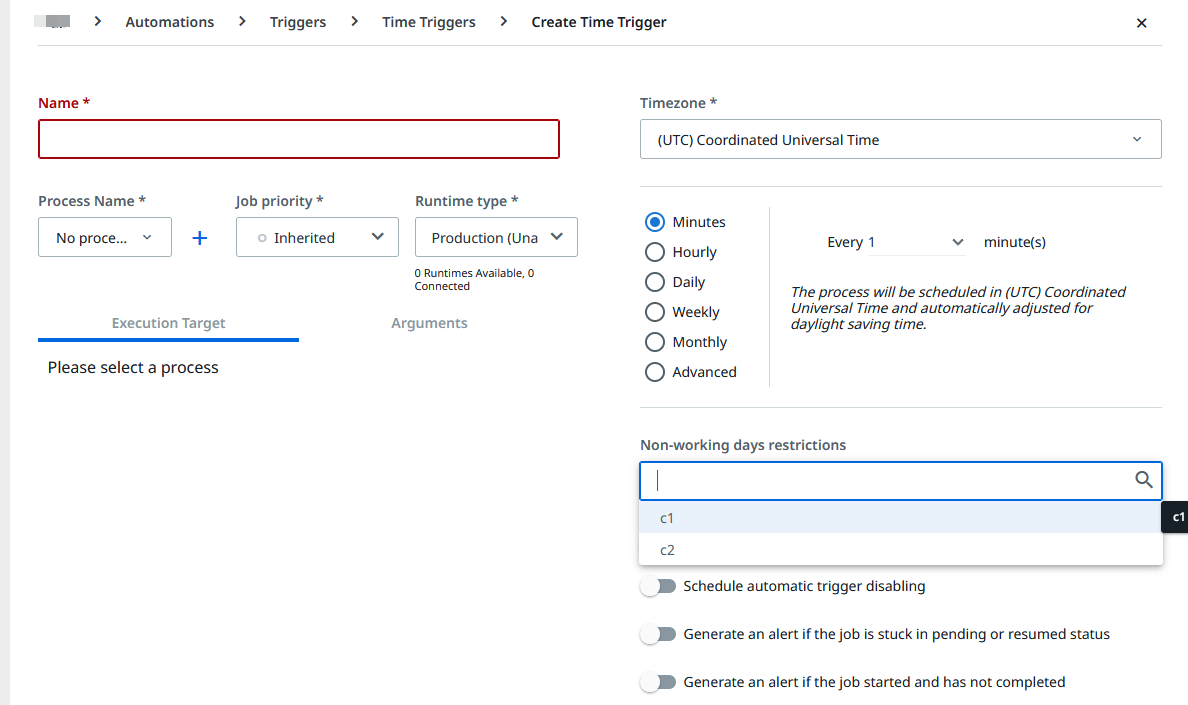
Task: Close the Create Time Trigger panel
Action: tap(1142, 23)
